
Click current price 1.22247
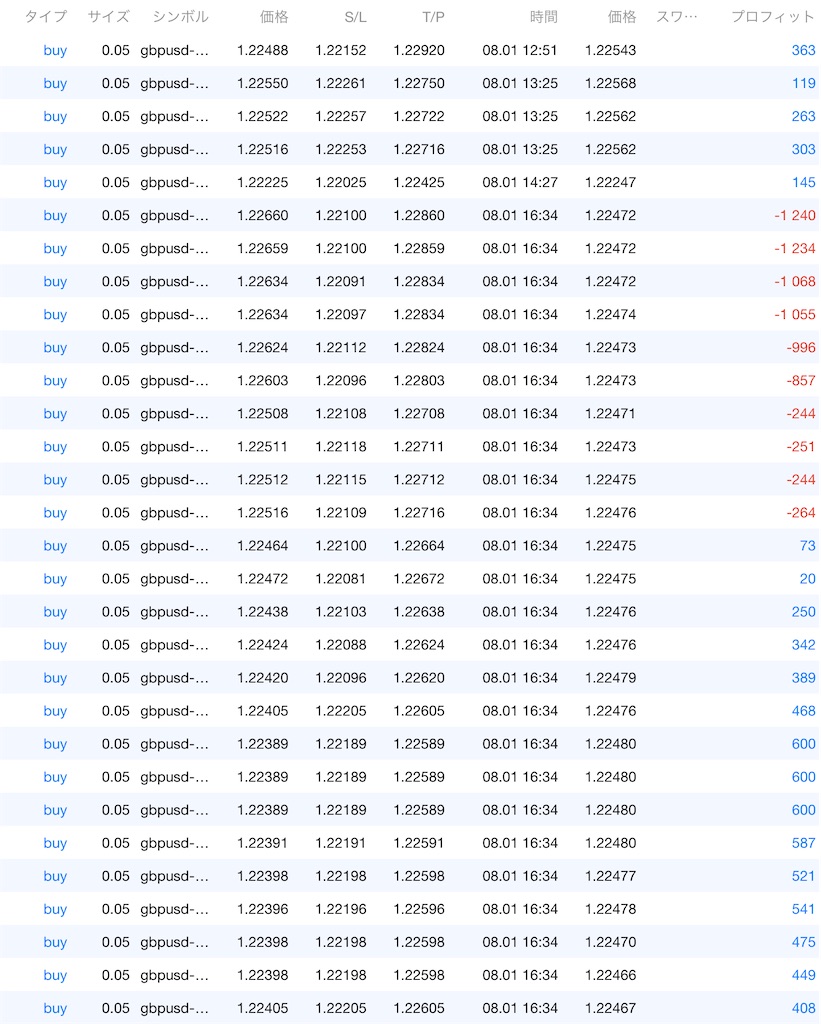tap(611, 182)
